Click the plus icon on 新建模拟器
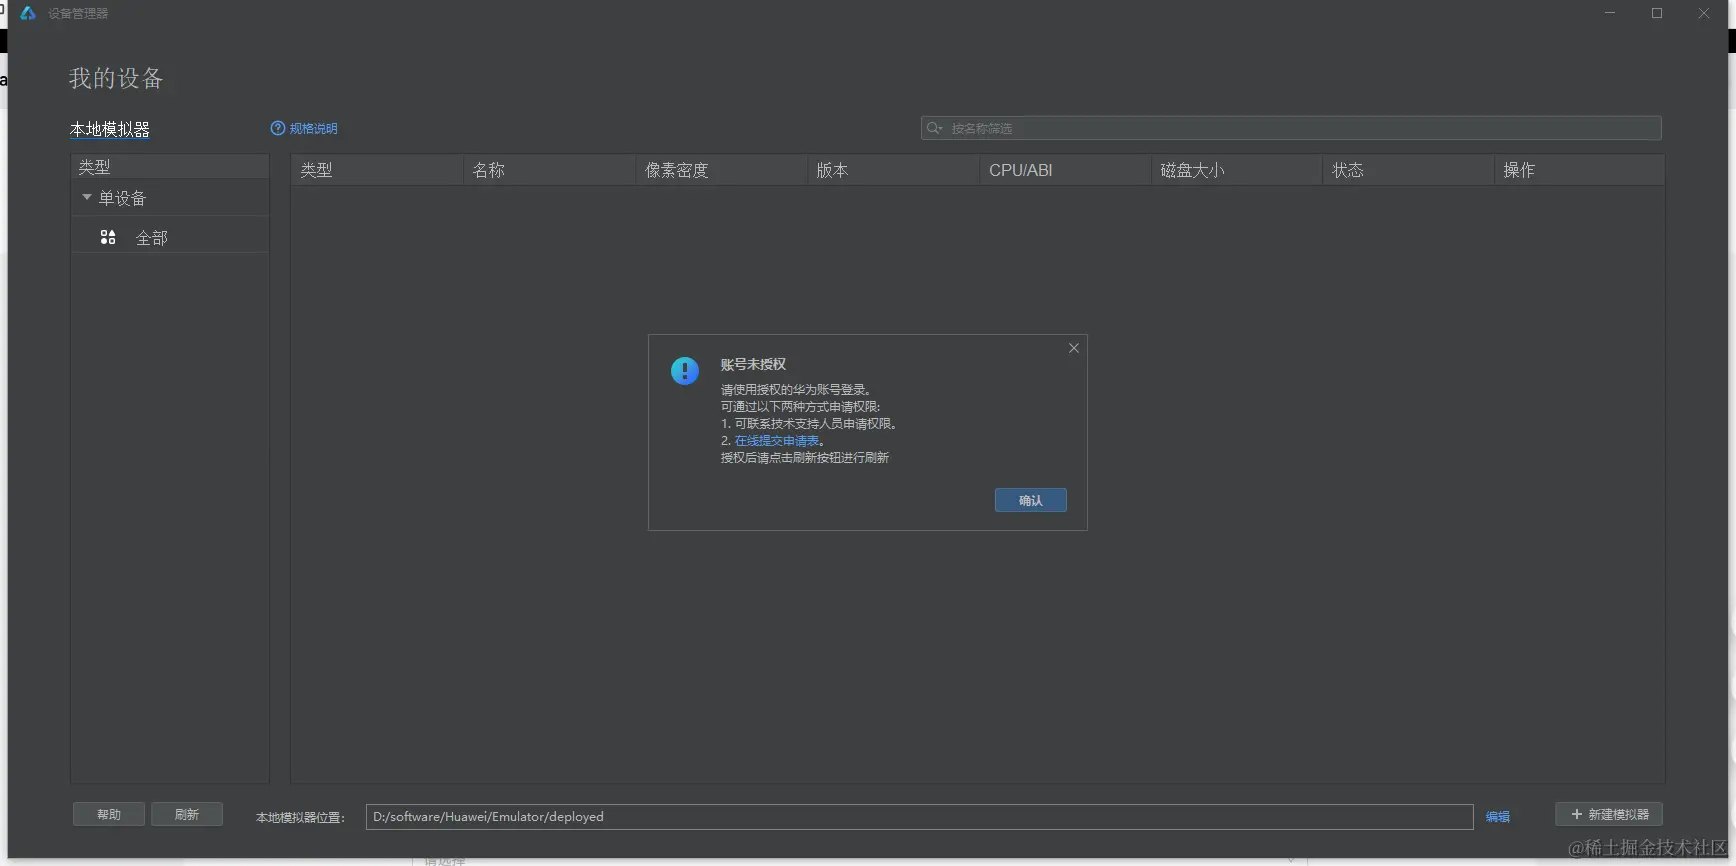1736x866 pixels. click(x=1577, y=814)
